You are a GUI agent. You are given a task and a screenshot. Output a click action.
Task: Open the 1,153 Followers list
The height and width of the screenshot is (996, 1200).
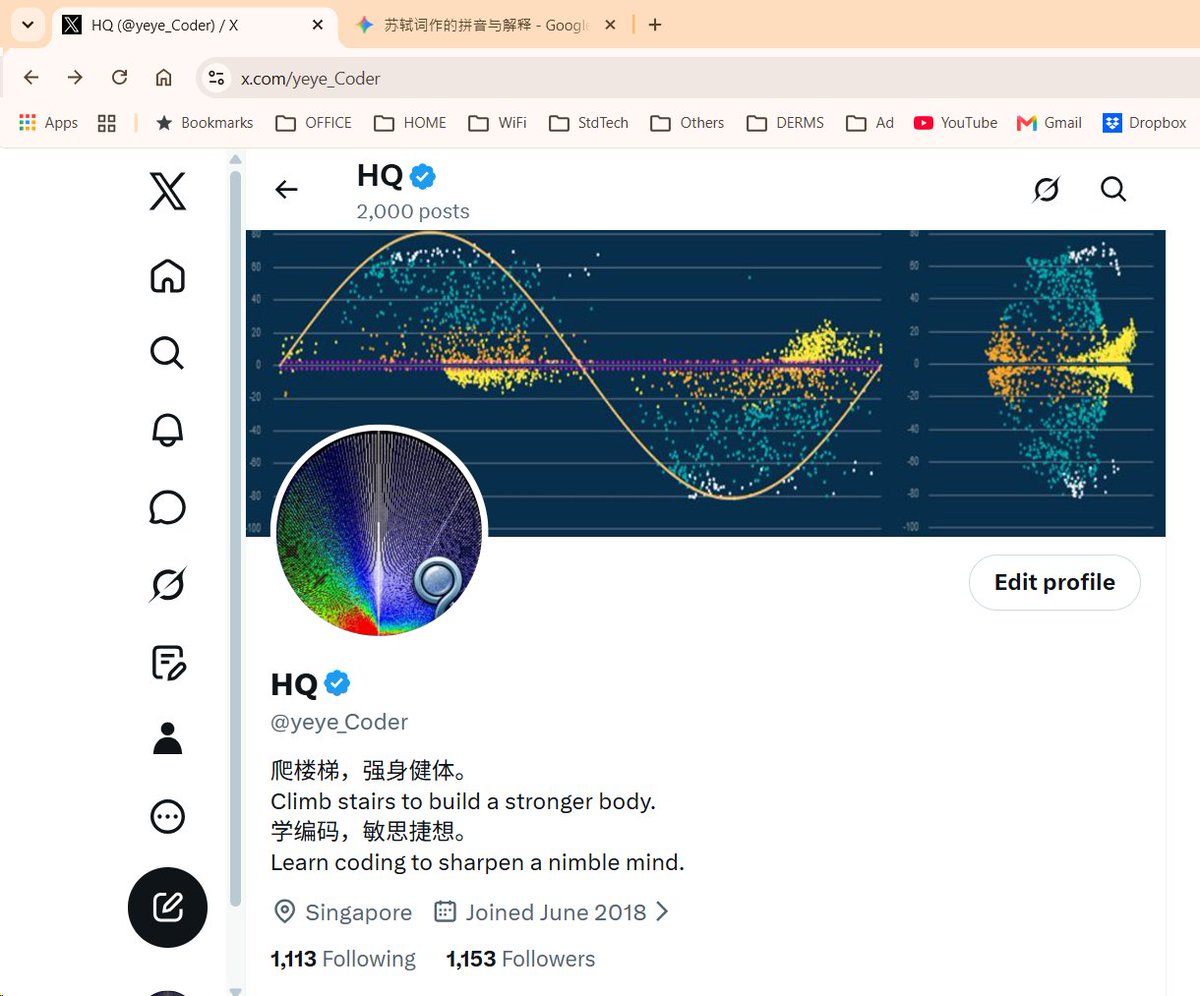pyautogui.click(x=520, y=959)
